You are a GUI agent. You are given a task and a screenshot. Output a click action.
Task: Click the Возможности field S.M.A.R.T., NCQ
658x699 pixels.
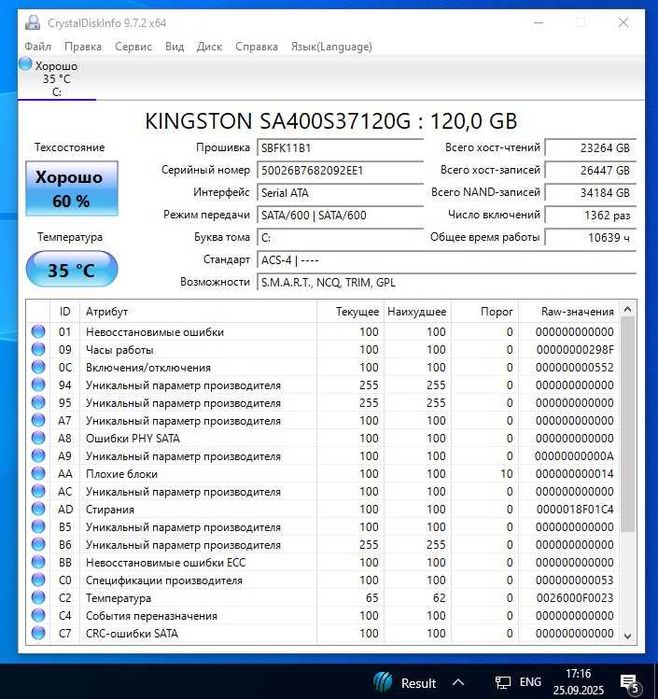click(447, 283)
